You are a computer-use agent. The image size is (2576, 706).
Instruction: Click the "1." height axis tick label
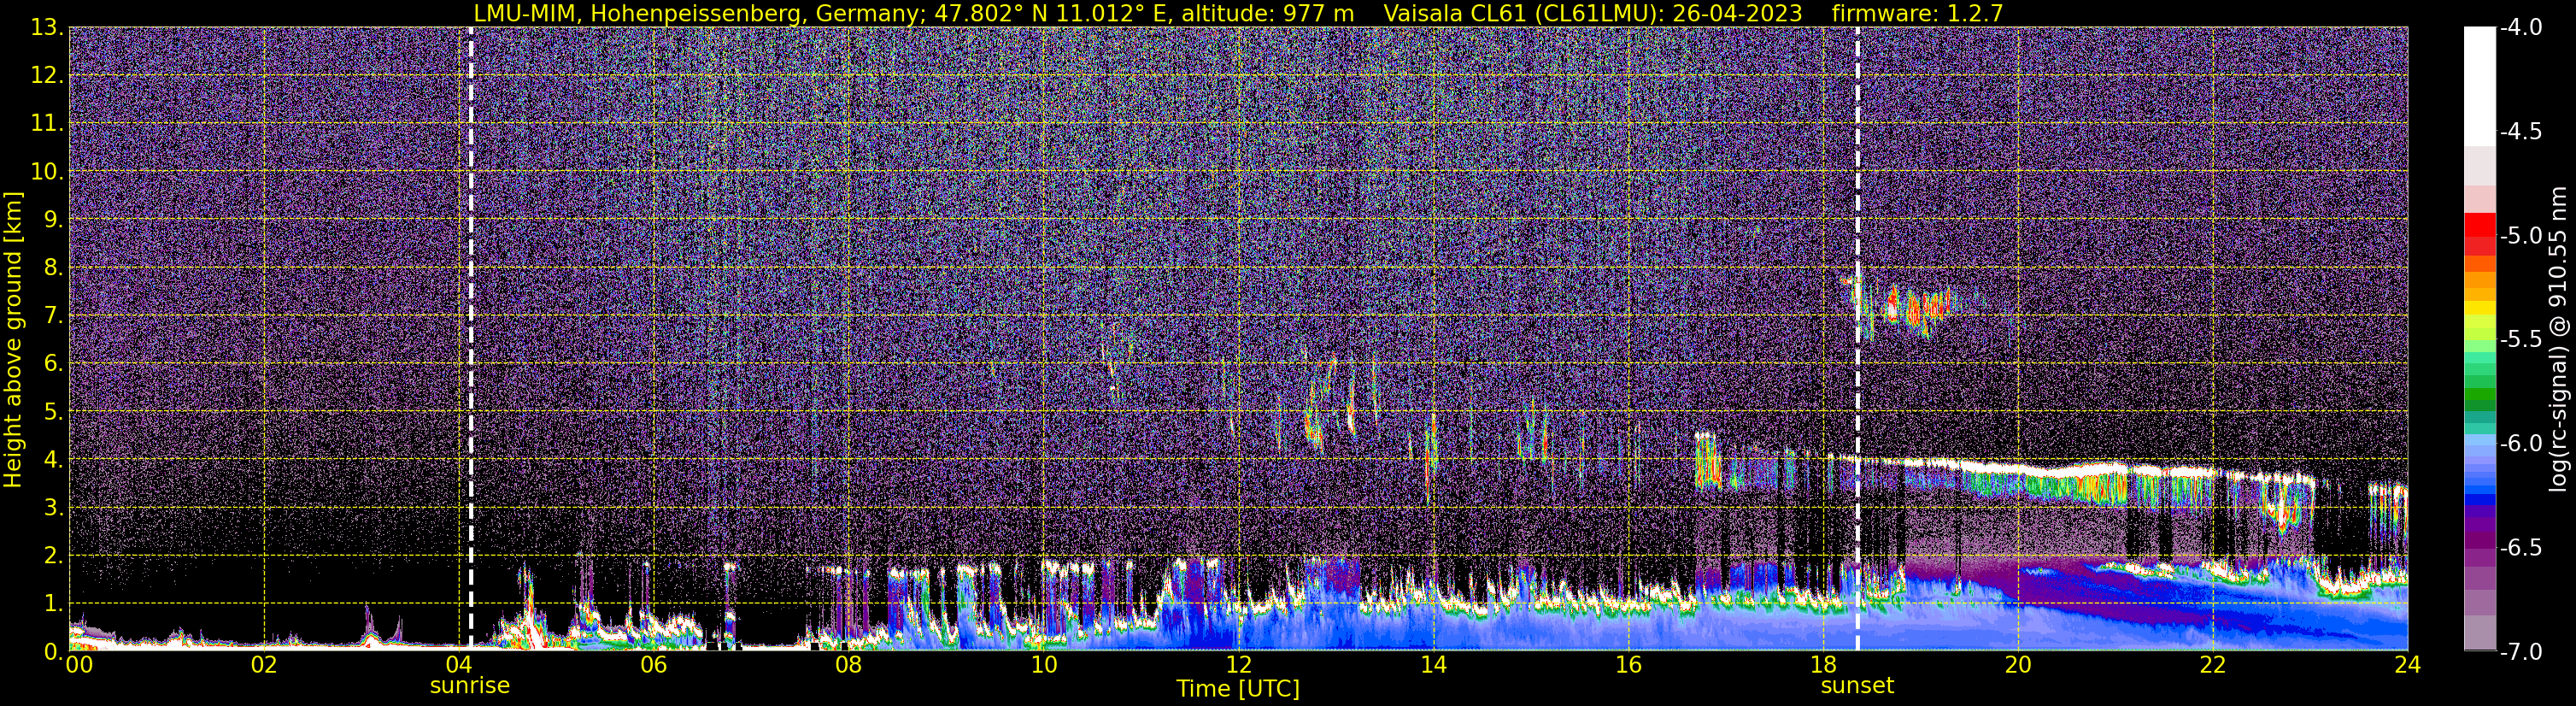[x=54, y=604]
